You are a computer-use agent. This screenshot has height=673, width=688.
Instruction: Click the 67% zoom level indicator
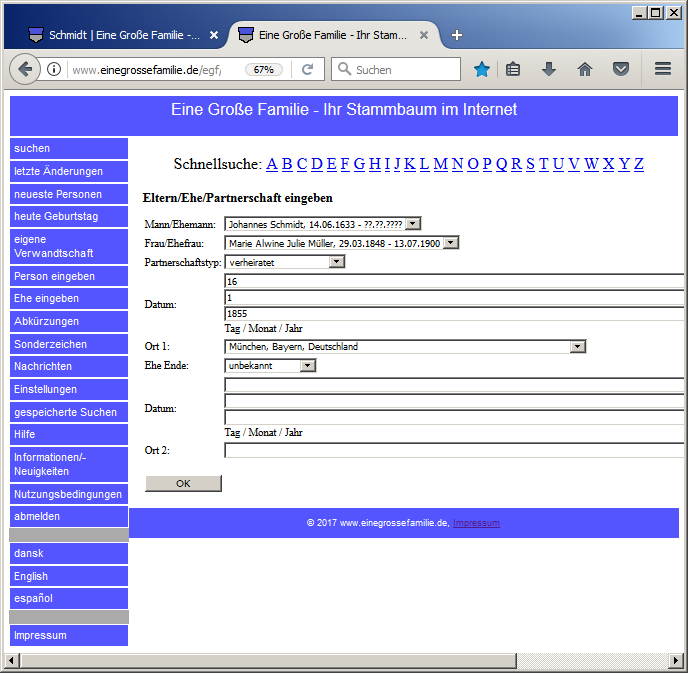(x=263, y=69)
